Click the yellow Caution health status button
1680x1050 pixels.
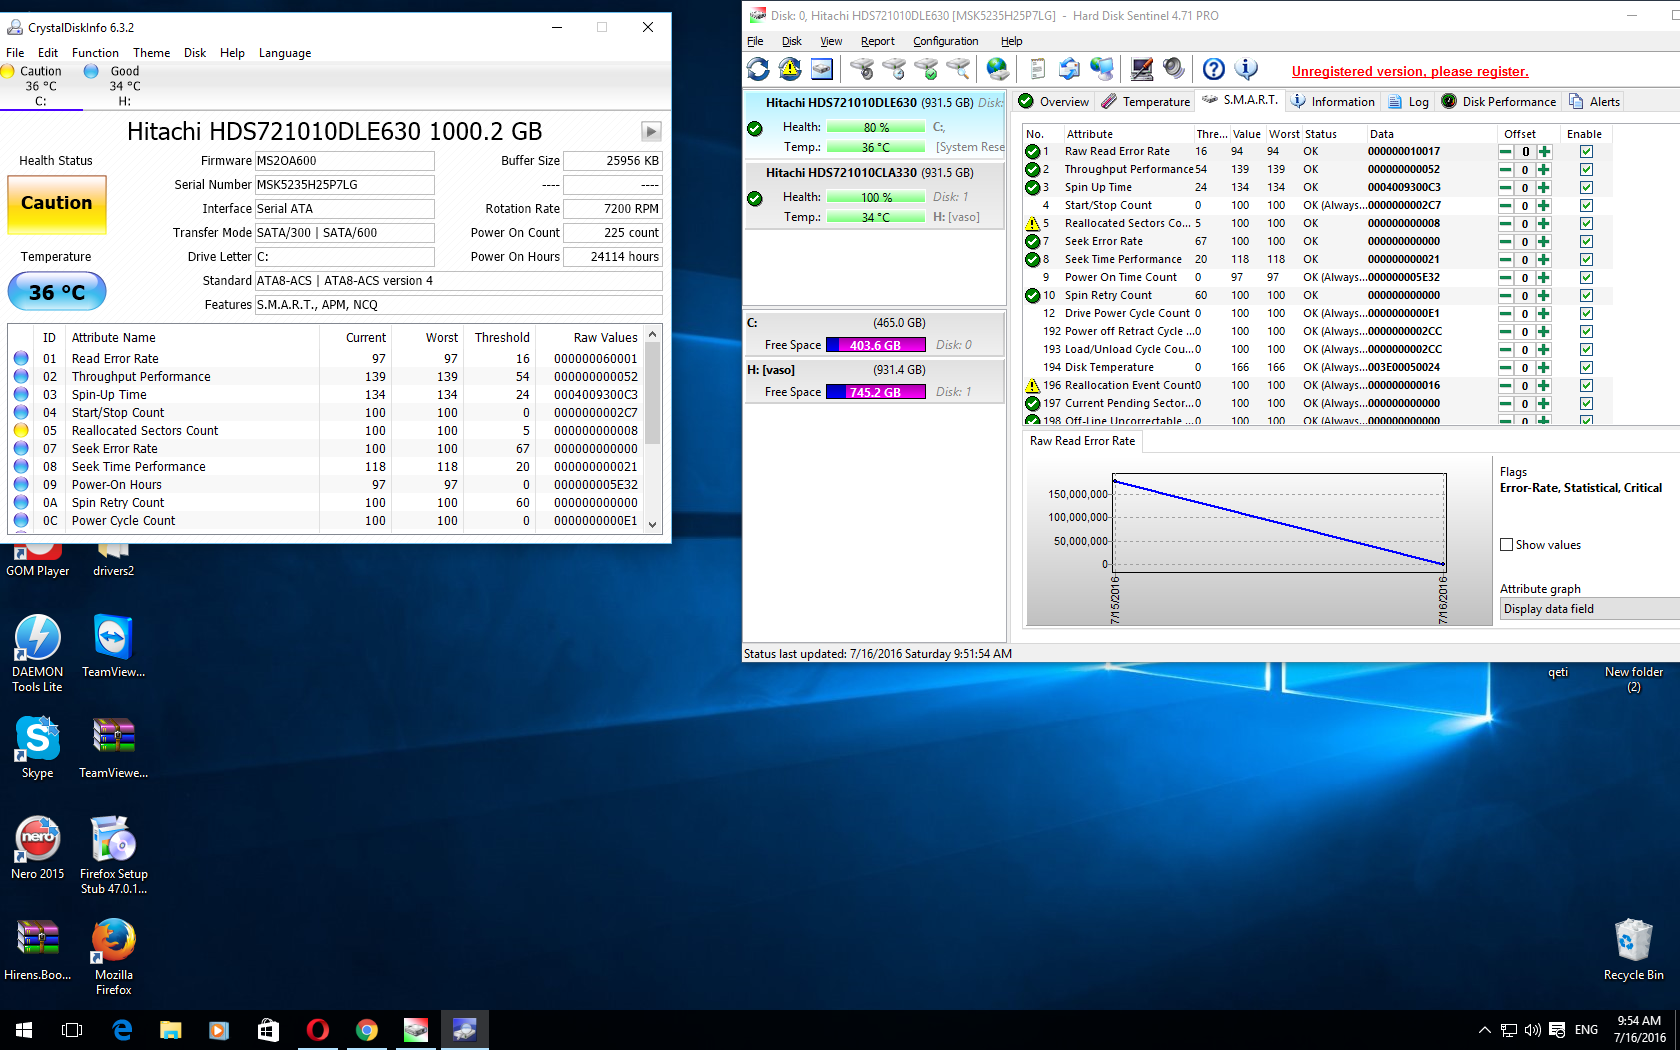pyautogui.click(x=57, y=204)
